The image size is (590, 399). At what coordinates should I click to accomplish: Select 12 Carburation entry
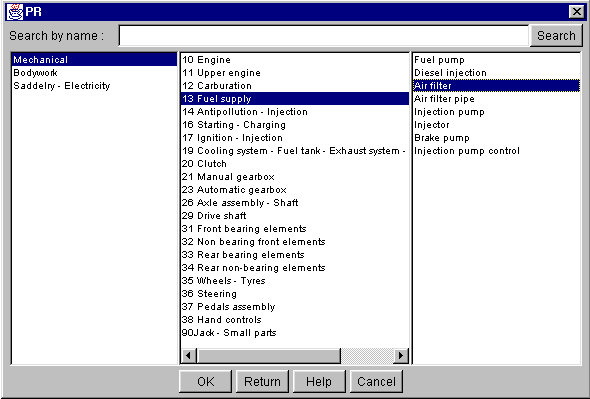click(x=295, y=86)
